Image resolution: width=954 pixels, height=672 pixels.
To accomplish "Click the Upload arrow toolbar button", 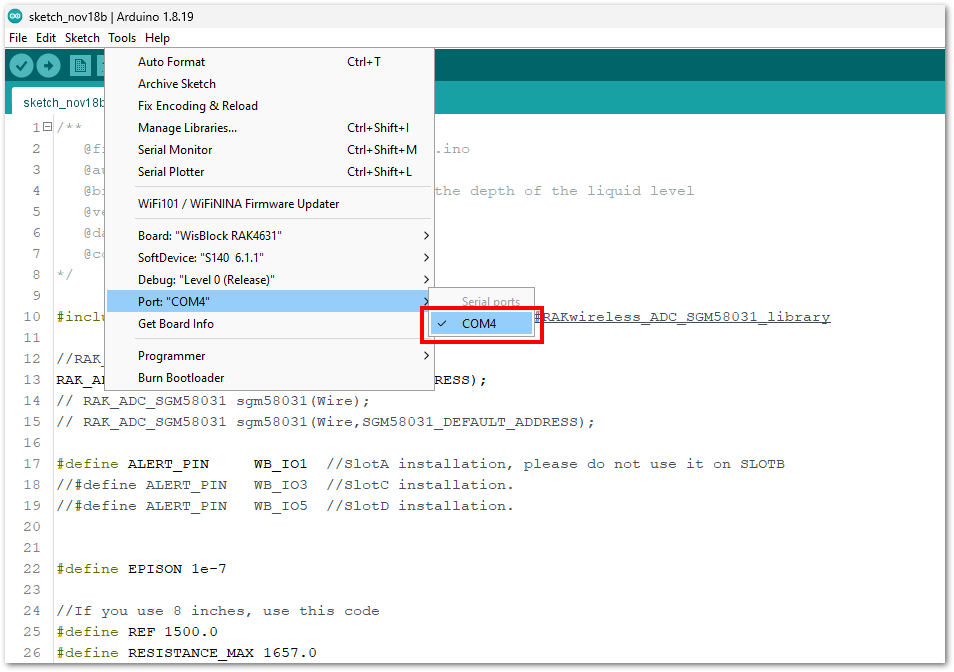I will tap(49, 65).
